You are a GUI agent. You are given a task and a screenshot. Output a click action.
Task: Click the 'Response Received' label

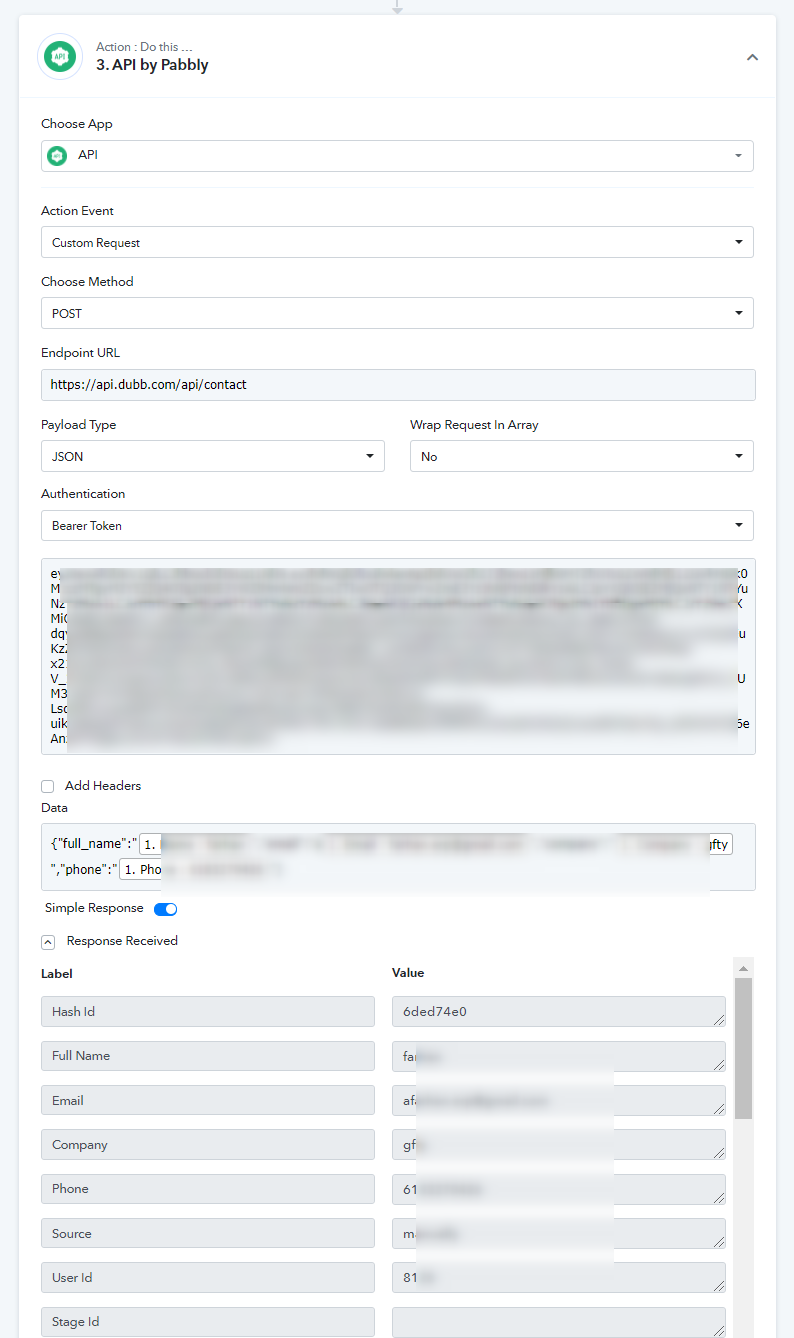tap(122, 941)
